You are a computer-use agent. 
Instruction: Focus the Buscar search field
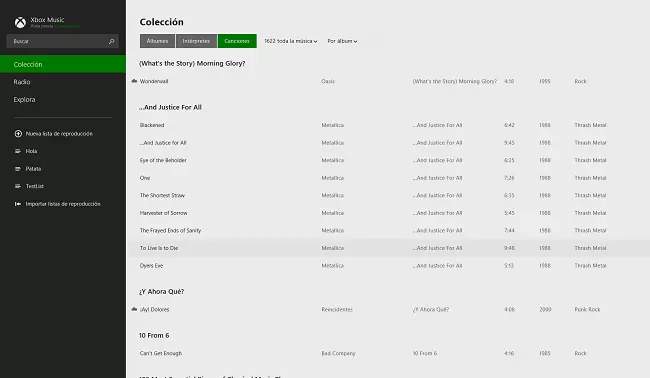click(x=63, y=41)
